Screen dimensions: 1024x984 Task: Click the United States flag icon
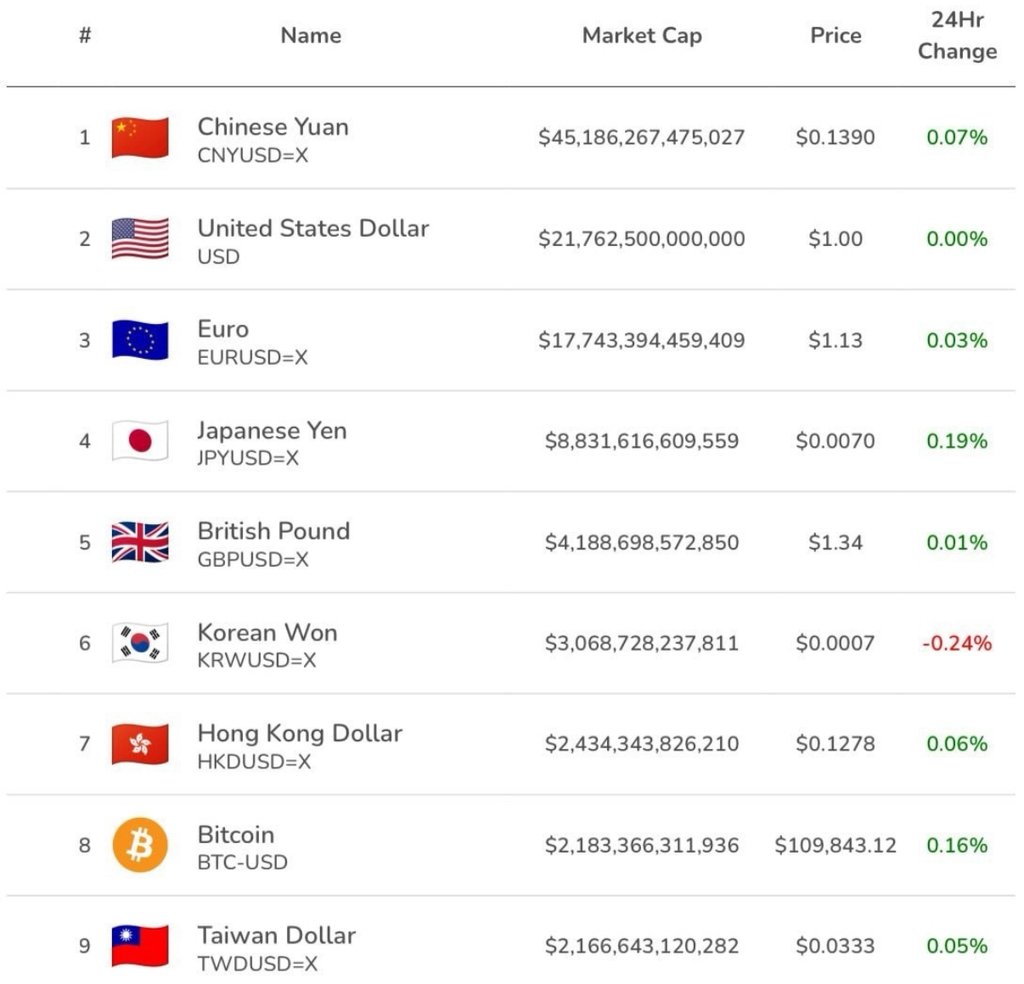[x=140, y=238]
